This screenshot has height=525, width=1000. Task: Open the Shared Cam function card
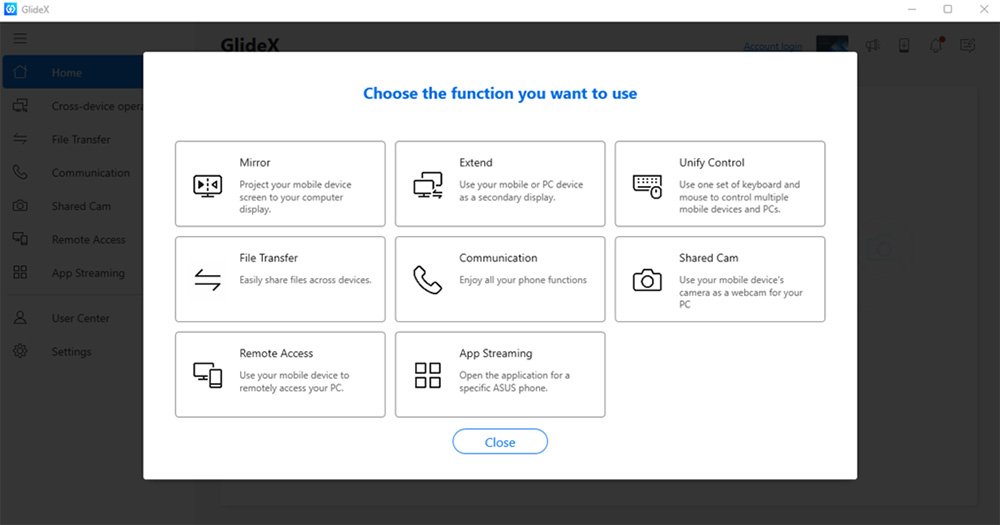pyautogui.click(x=719, y=279)
